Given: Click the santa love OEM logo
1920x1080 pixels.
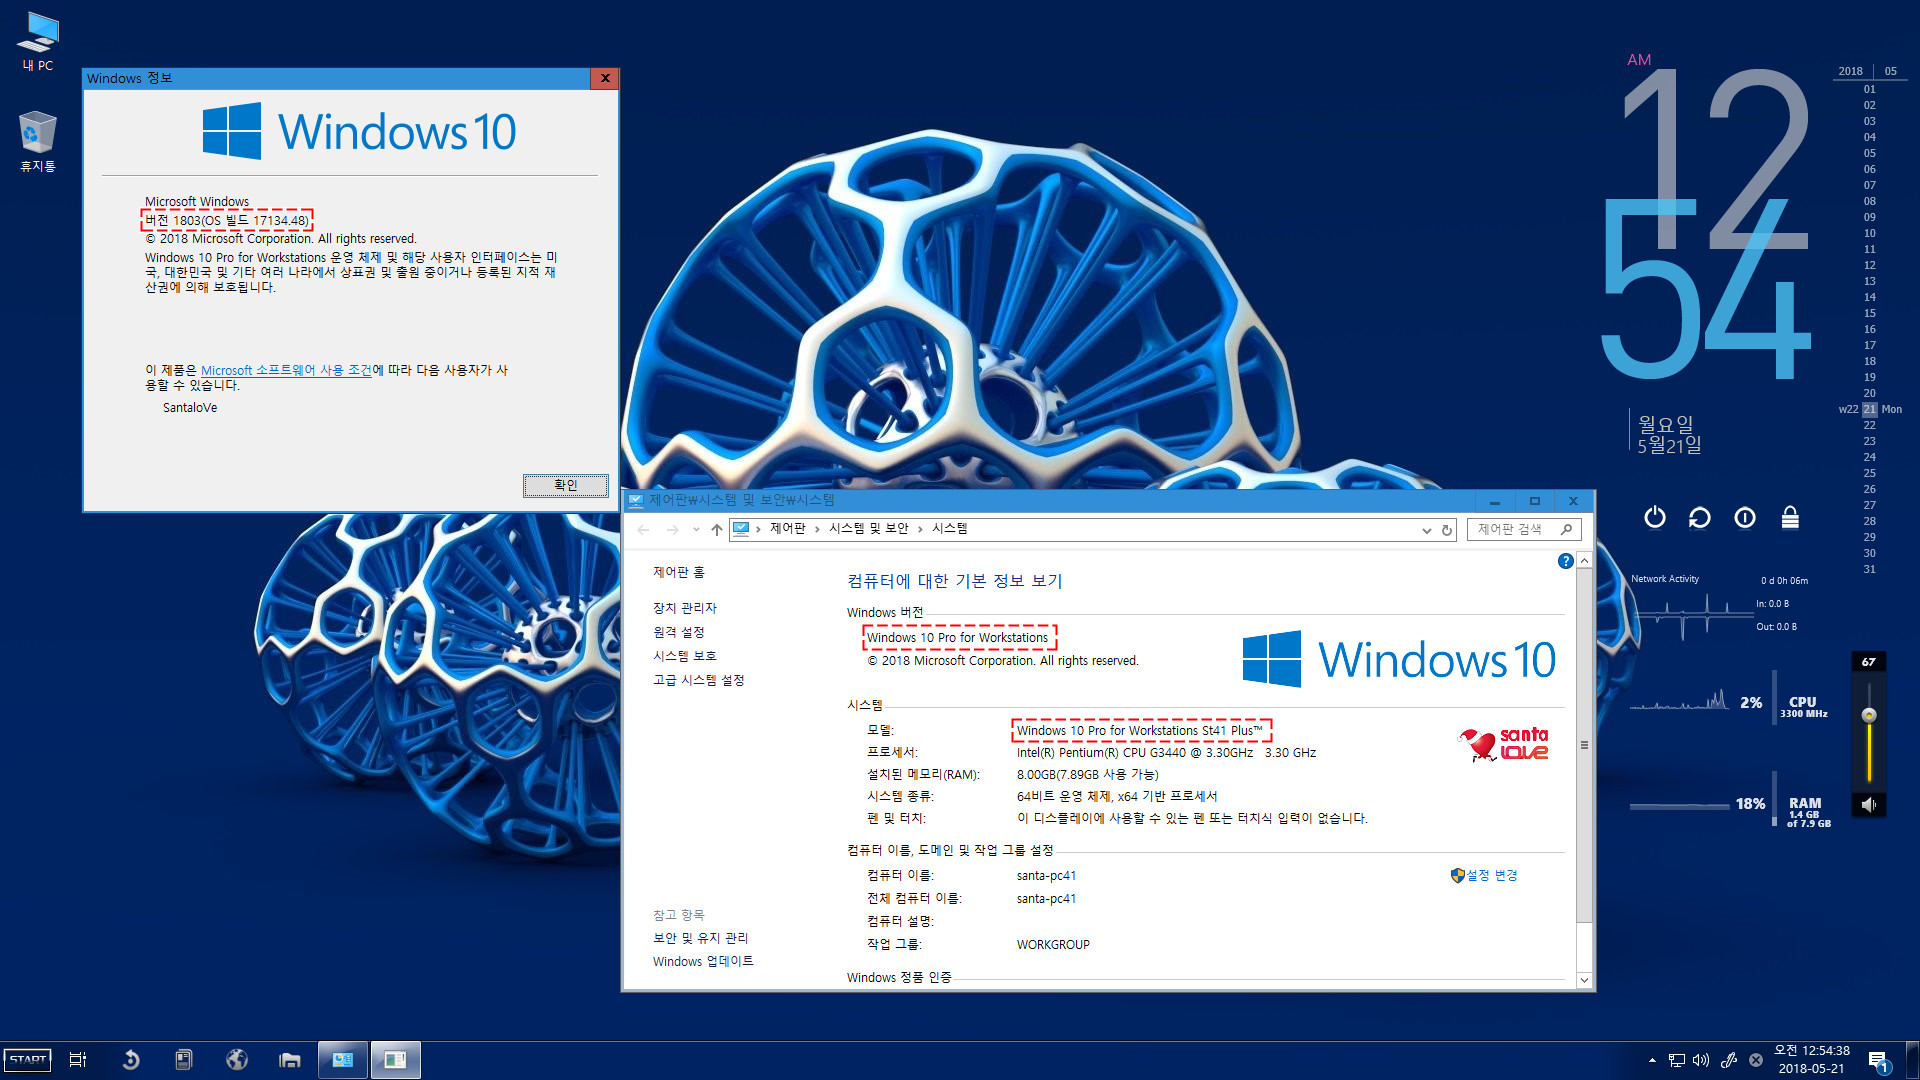Looking at the screenshot, I should 1503,744.
